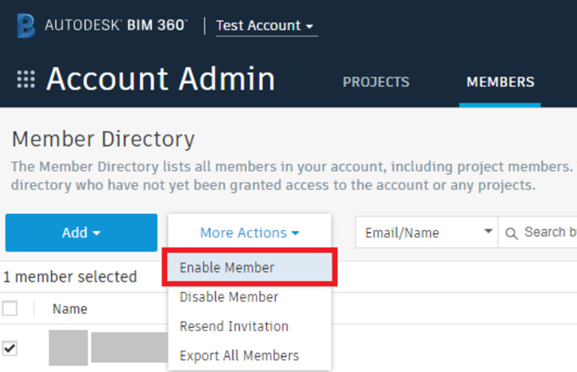The height and width of the screenshot is (372, 577).
Task: Click the '1 member selected' text
Action: 70,277
